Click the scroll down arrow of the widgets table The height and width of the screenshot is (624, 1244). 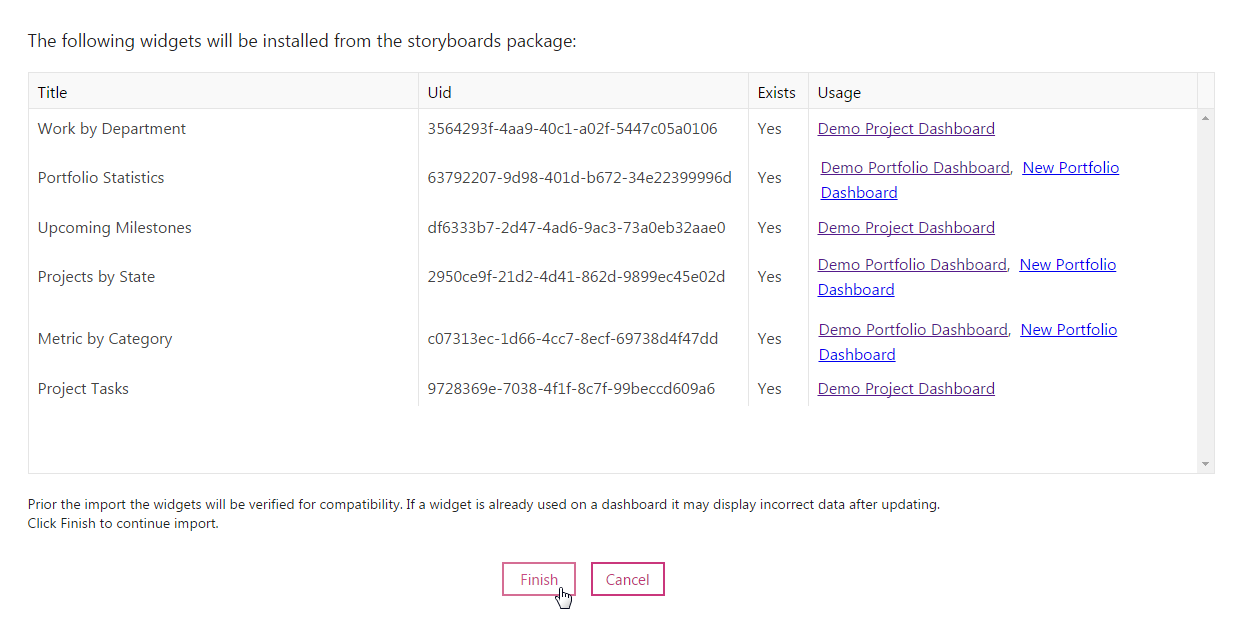1205,464
